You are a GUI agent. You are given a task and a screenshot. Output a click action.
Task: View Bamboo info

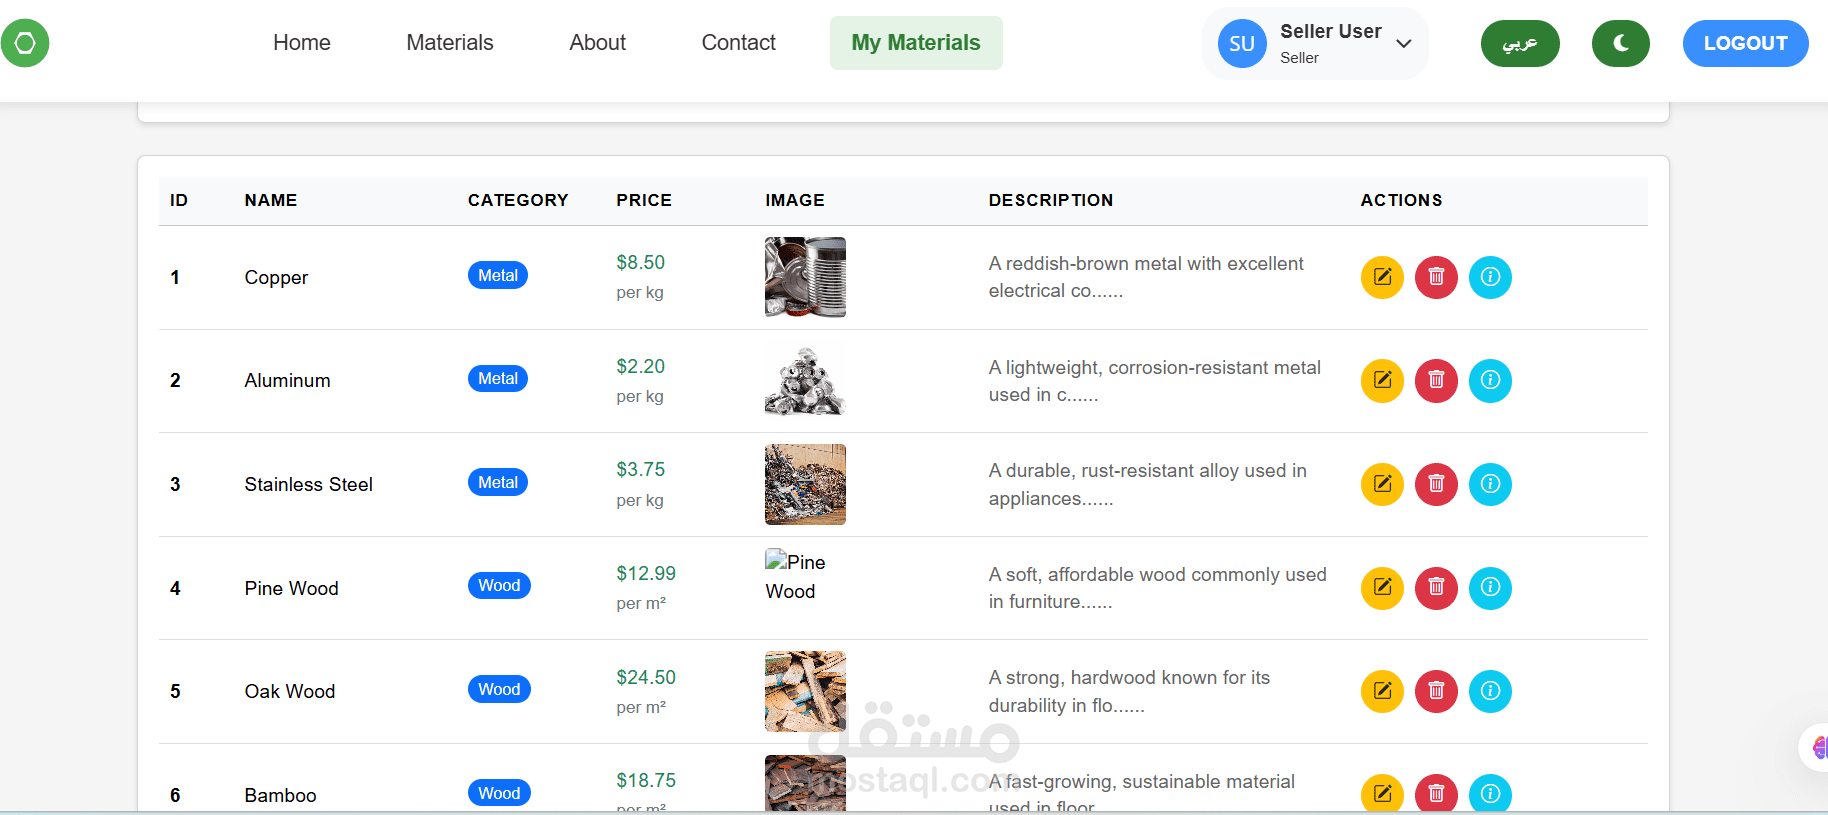[x=1490, y=793]
